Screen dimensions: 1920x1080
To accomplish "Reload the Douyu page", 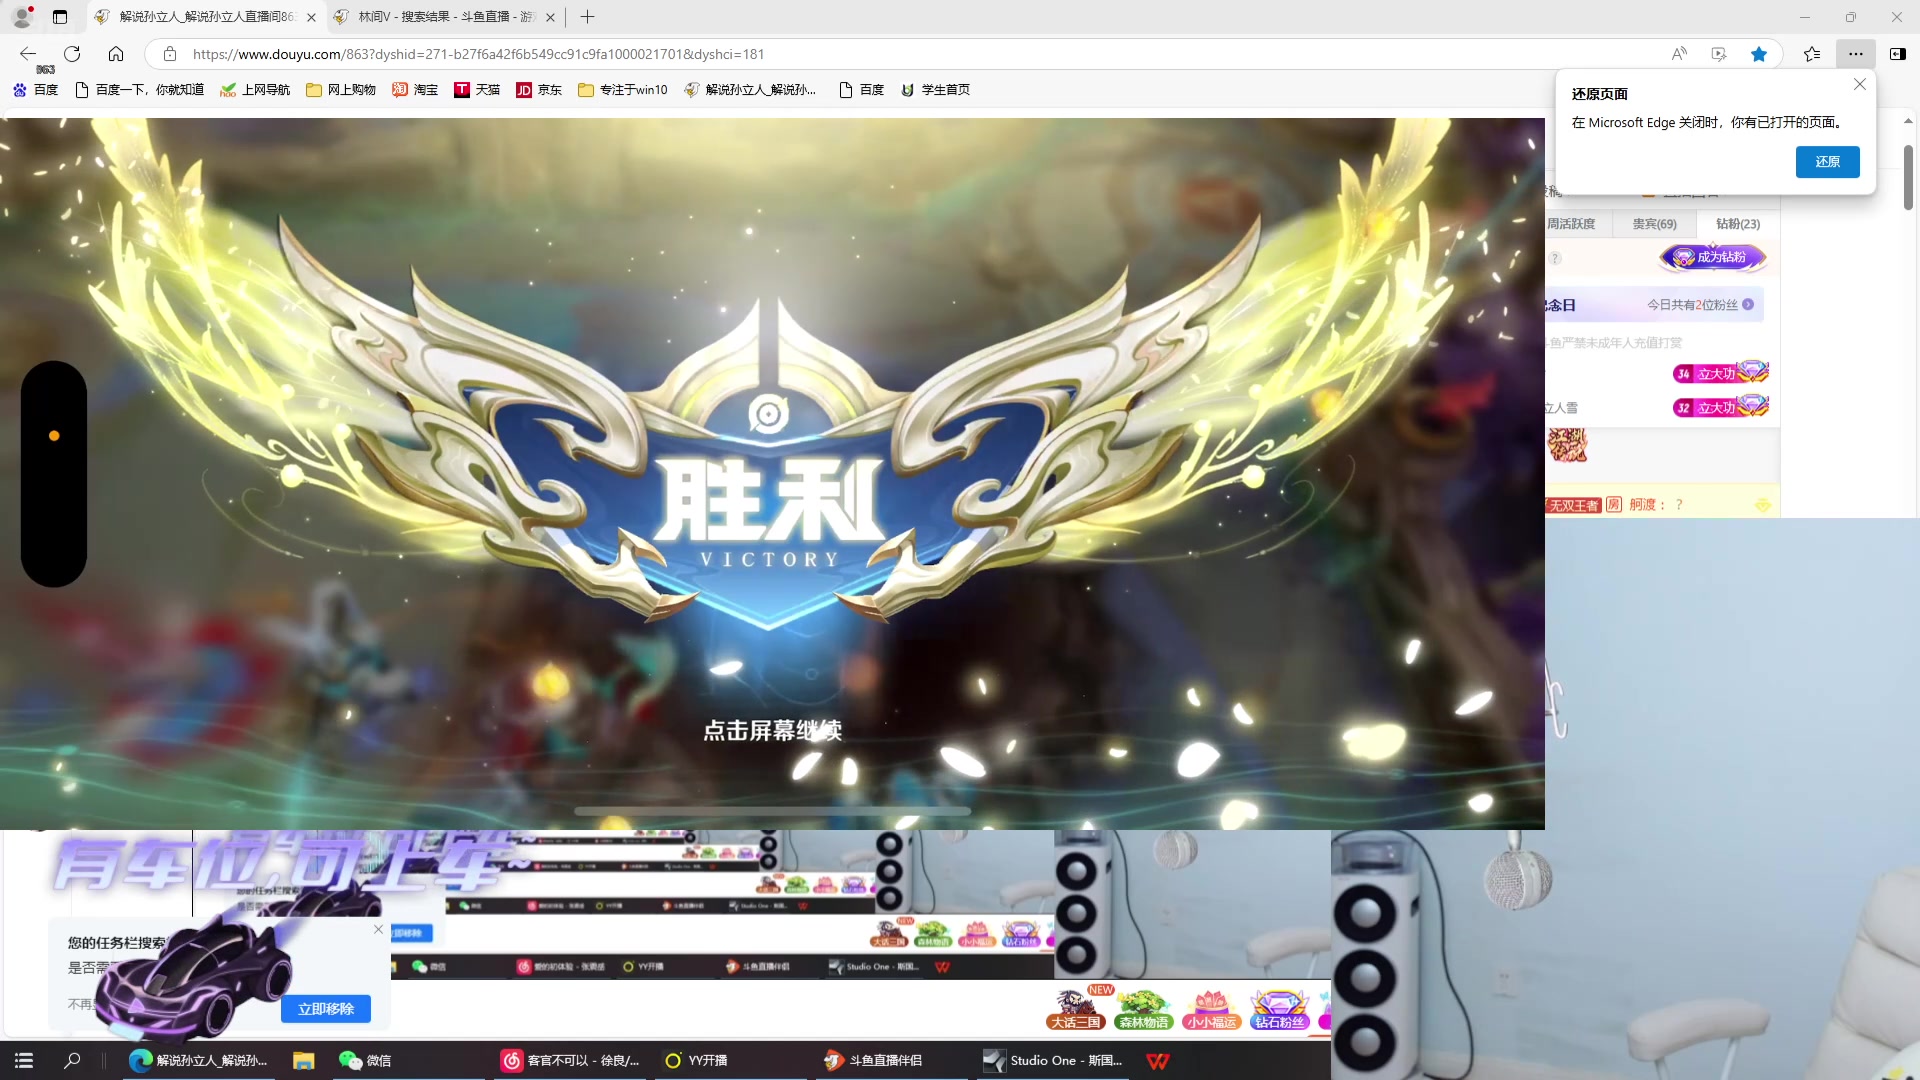I will (72, 54).
